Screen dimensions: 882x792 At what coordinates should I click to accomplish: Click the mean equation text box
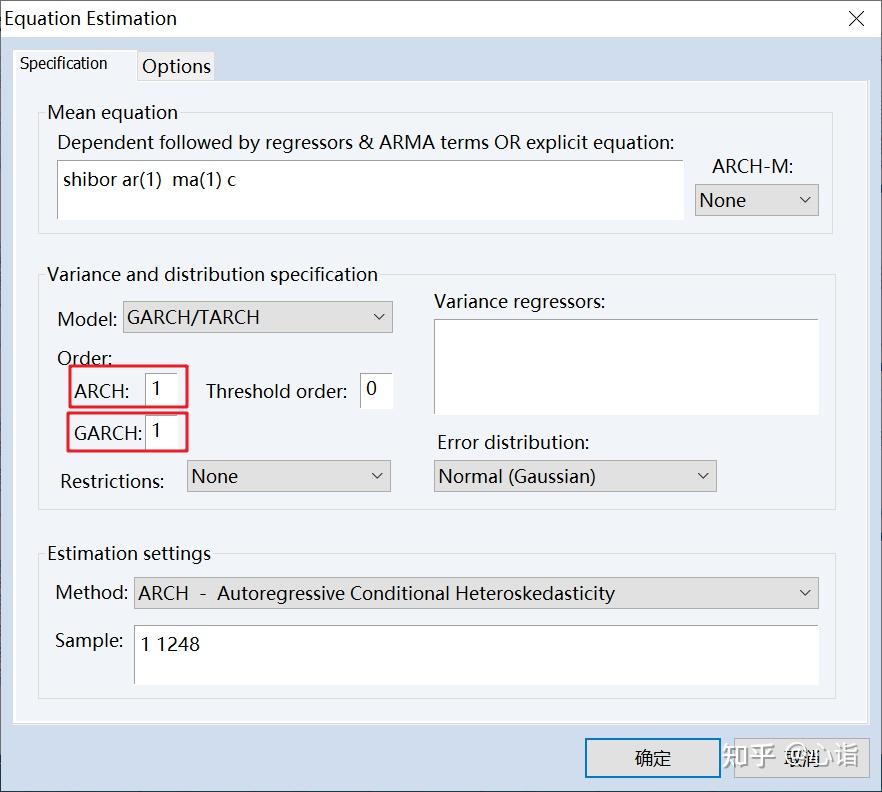[370, 189]
